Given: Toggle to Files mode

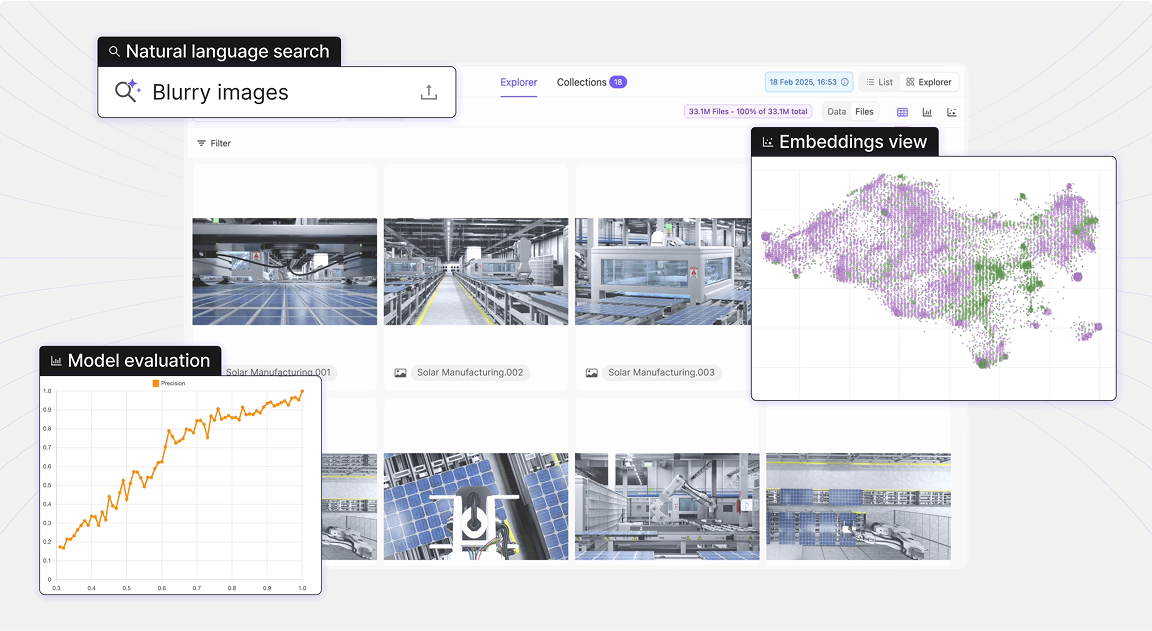Looking at the screenshot, I should 864,112.
